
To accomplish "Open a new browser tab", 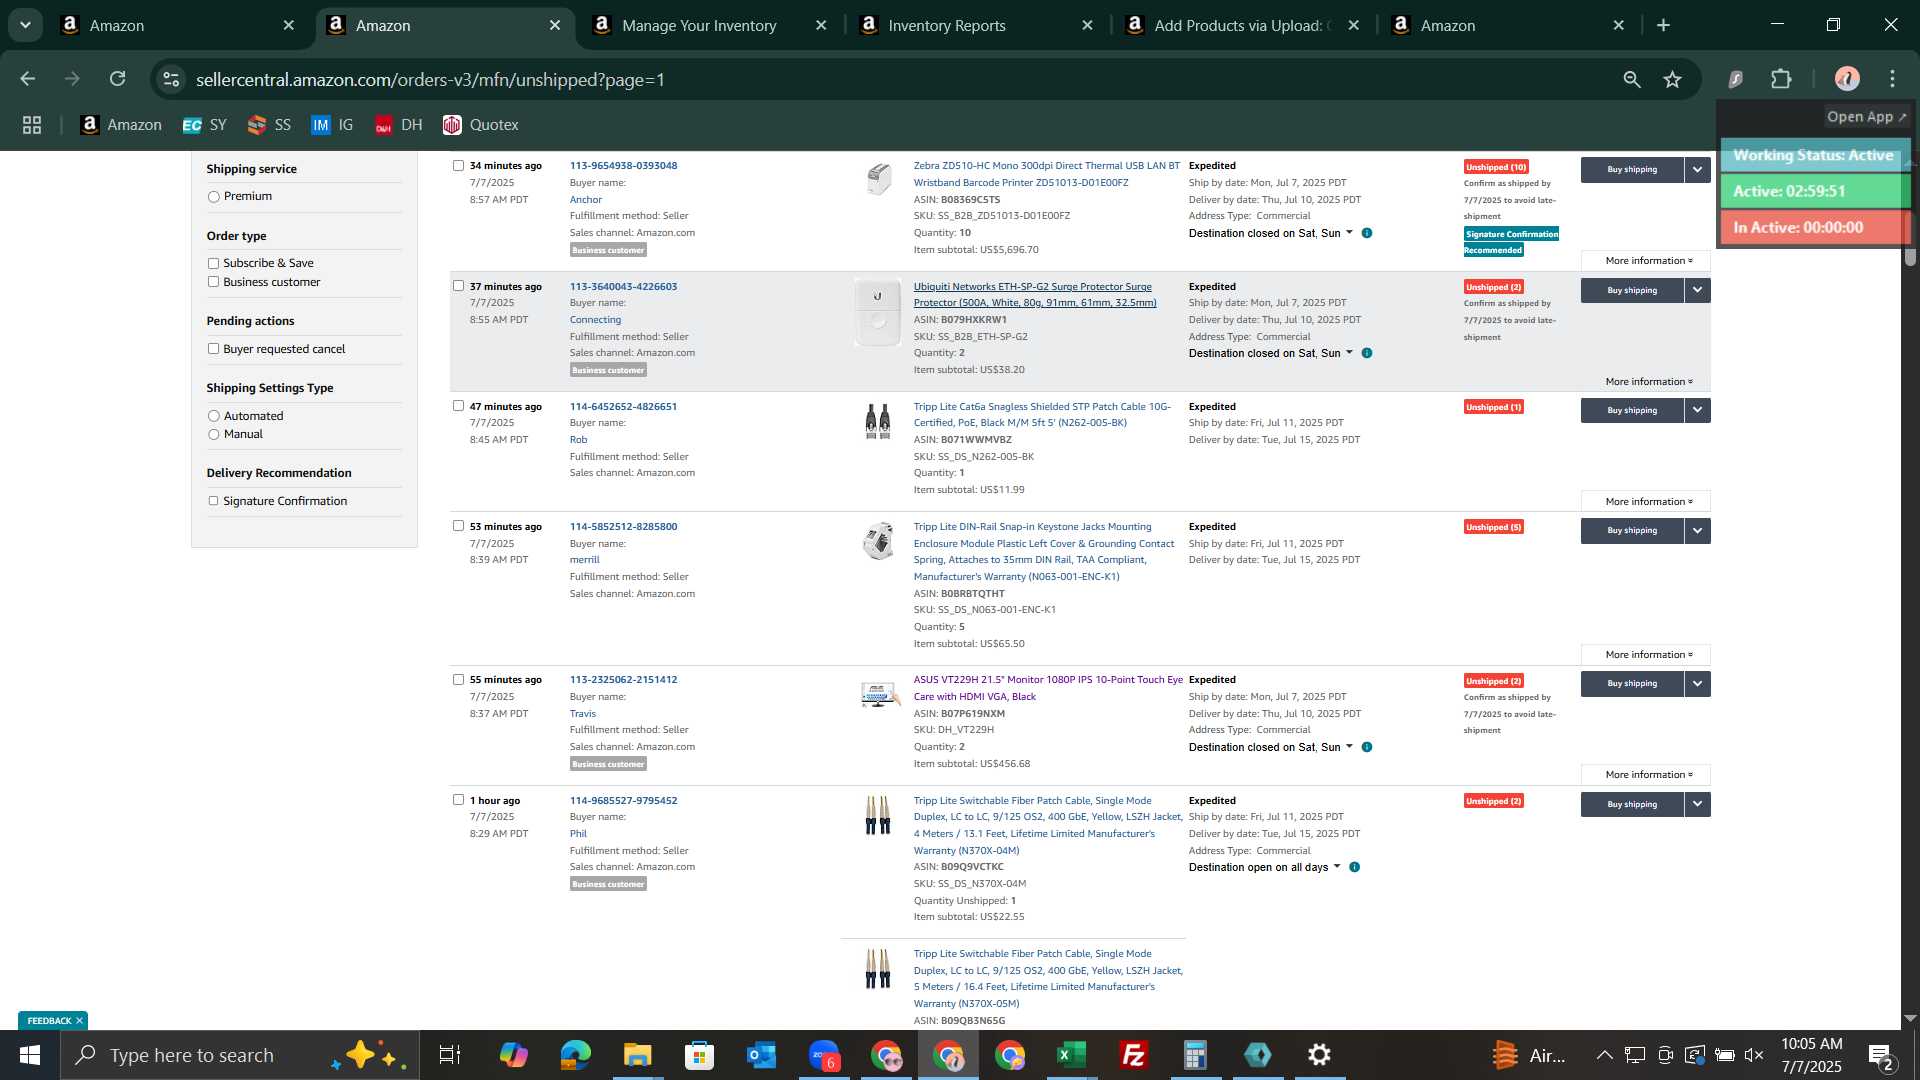I will [1664, 26].
